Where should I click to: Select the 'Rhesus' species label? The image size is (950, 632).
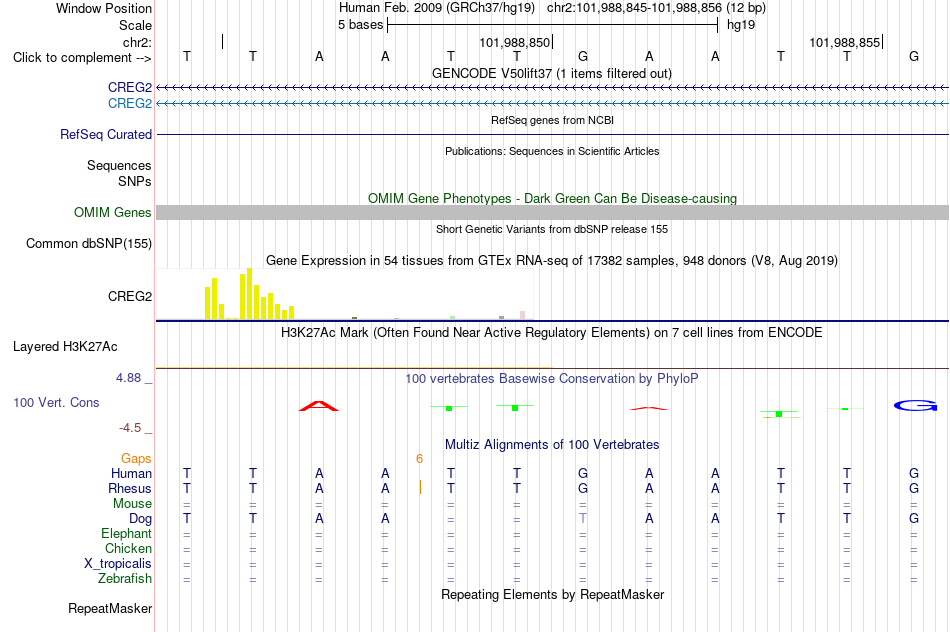(130, 488)
